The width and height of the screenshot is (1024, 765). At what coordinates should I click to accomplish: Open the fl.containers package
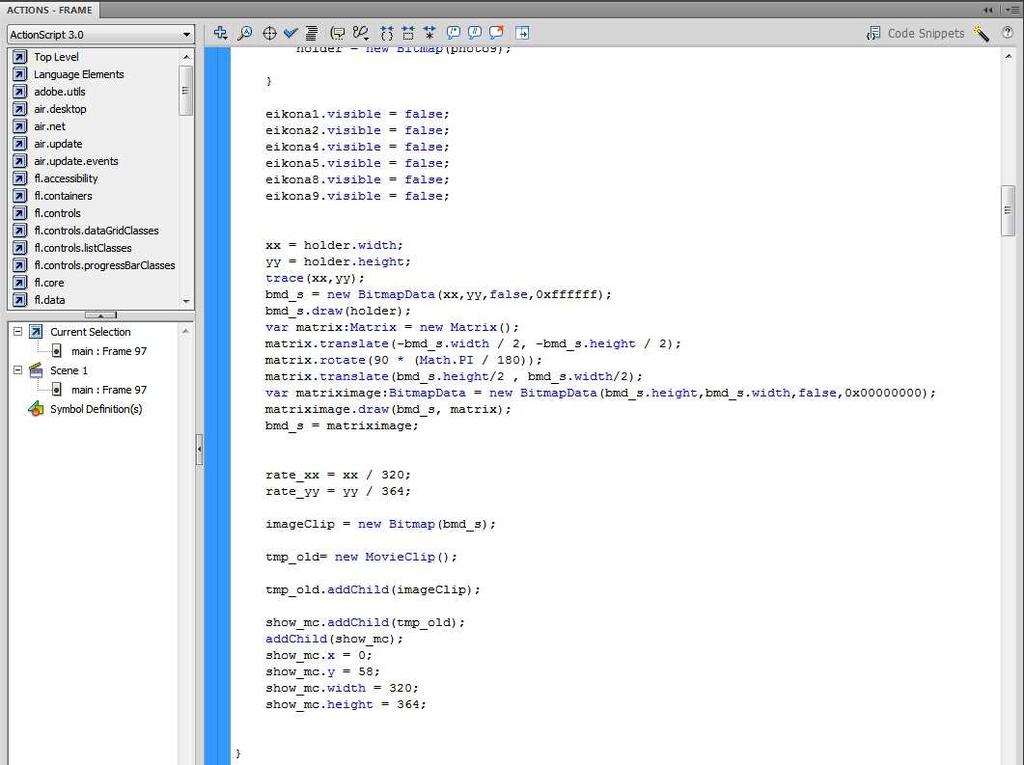click(x=63, y=195)
